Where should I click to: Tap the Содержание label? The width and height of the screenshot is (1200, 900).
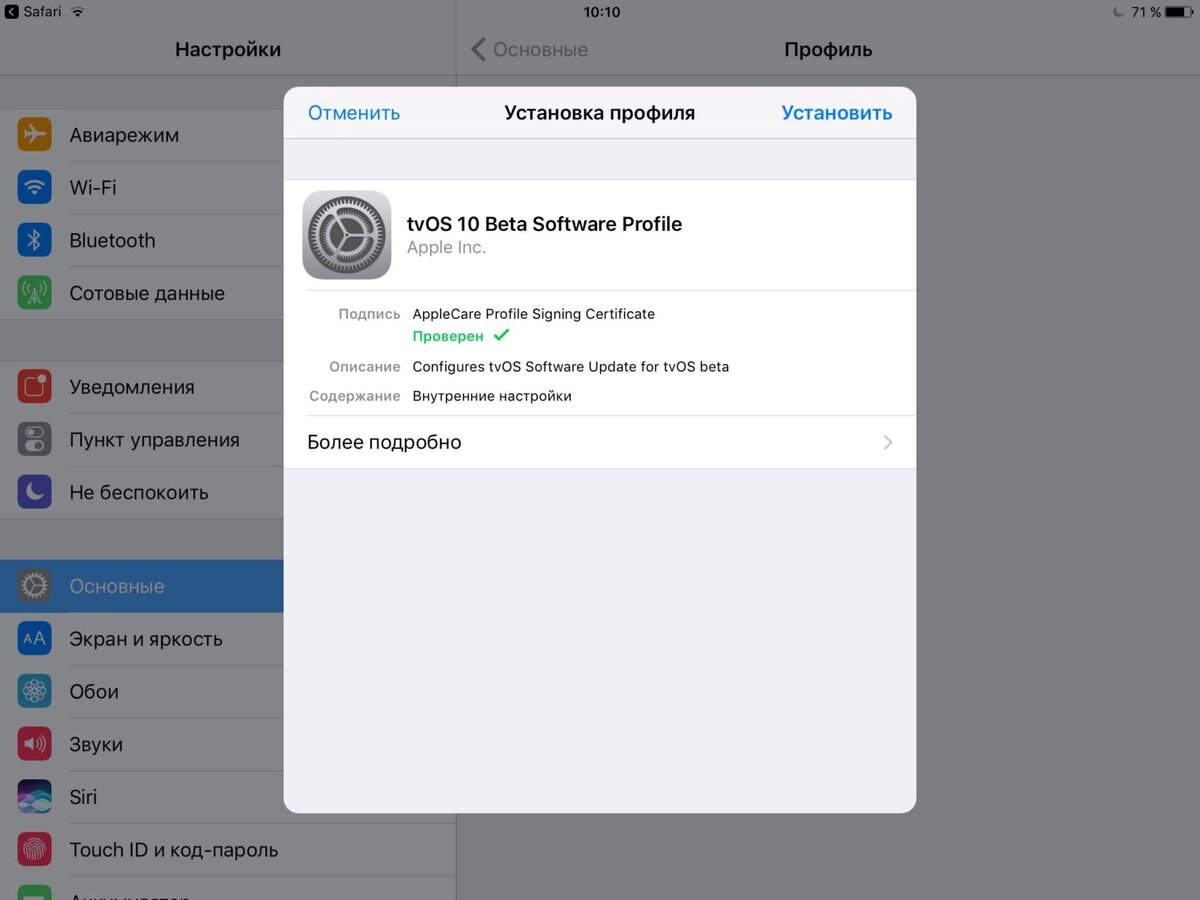pos(355,396)
